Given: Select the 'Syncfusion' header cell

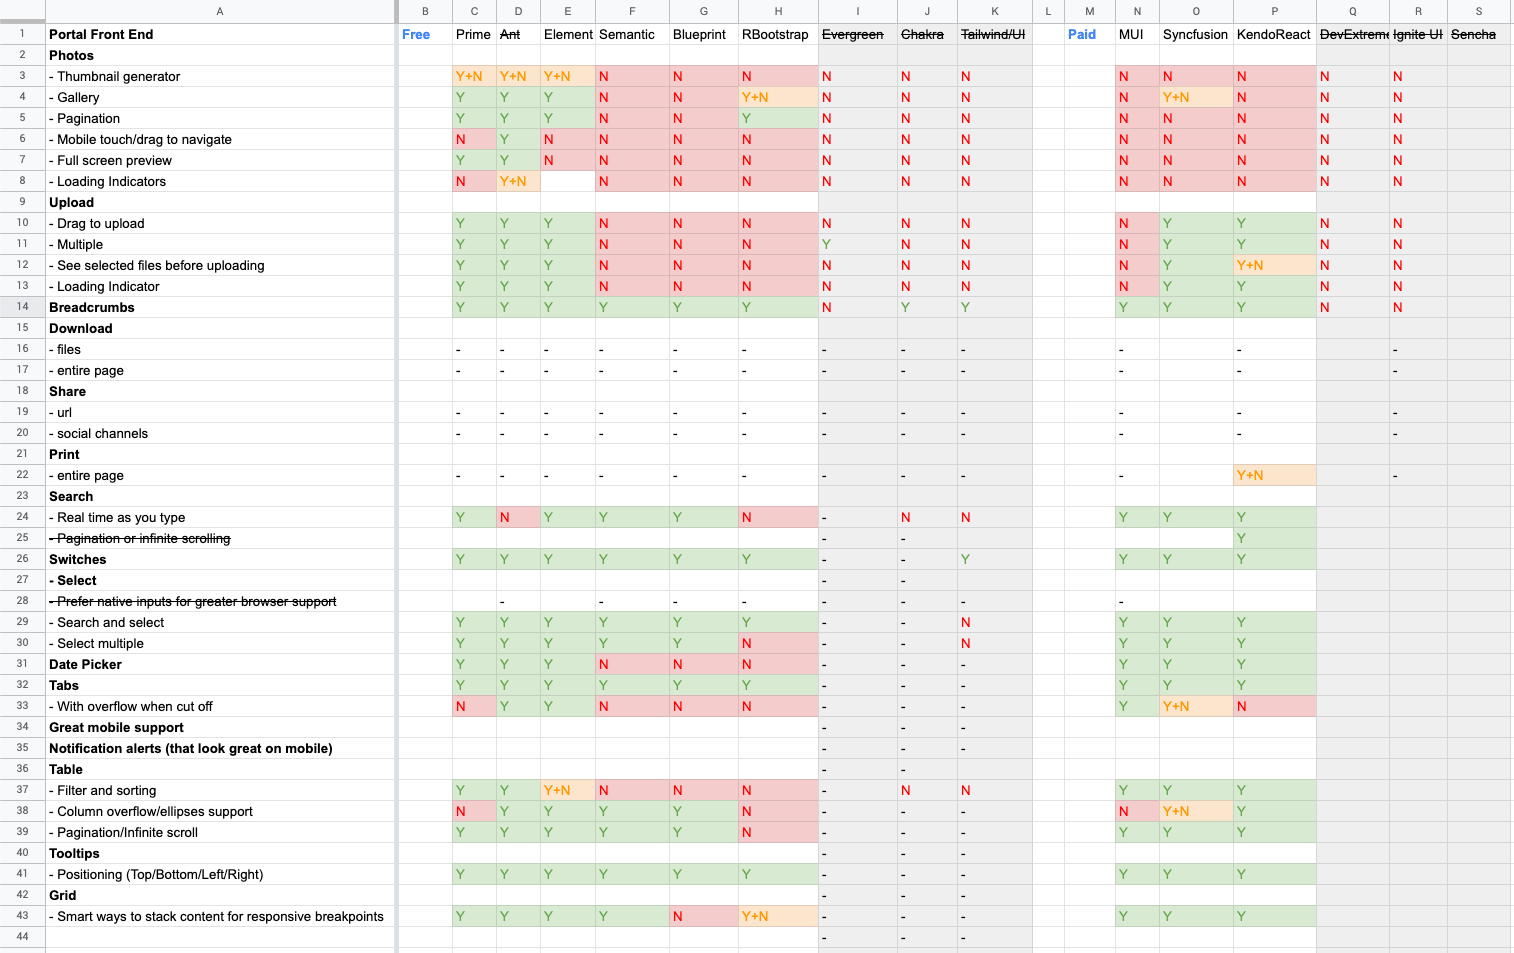Looking at the screenshot, I should (1196, 34).
